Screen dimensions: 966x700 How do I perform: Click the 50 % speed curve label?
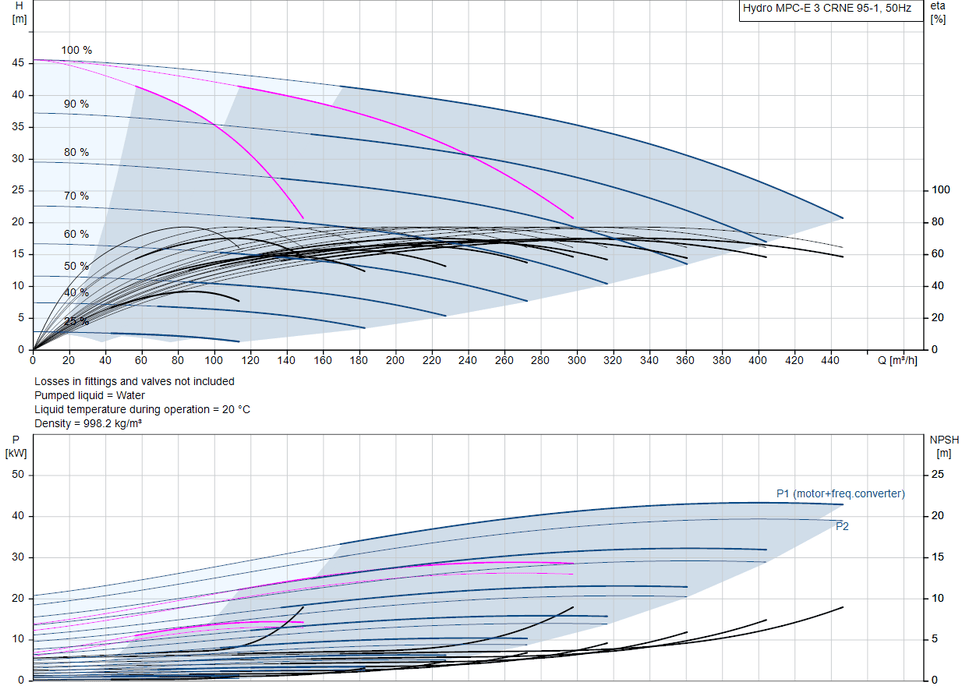[x=76, y=266]
